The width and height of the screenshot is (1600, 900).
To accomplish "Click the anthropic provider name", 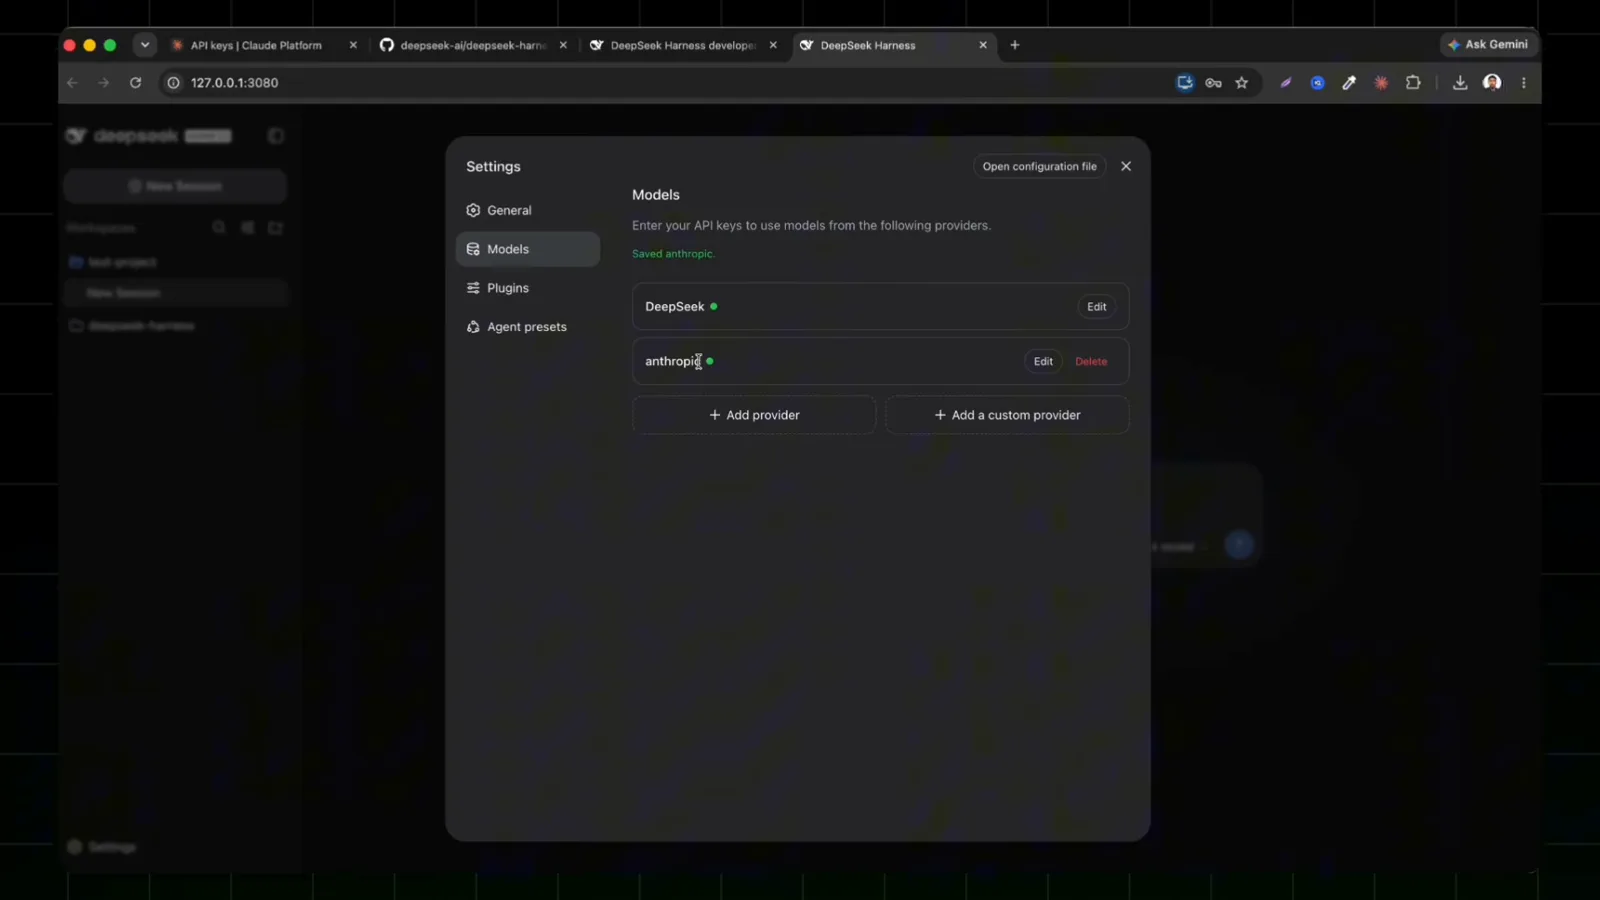I will coord(673,361).
